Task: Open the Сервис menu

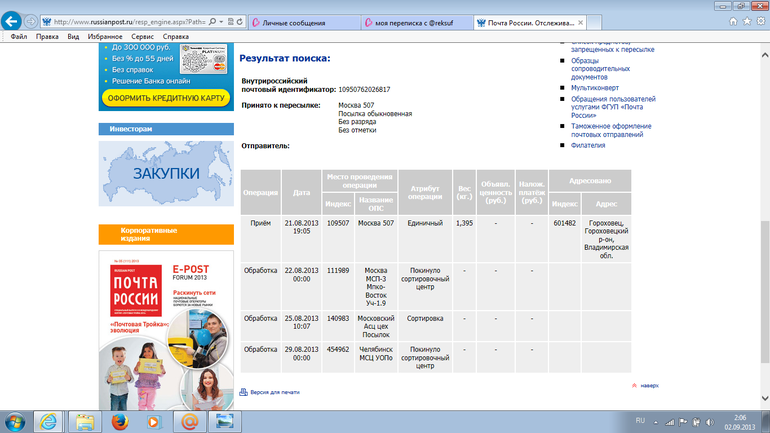Action: 142,37
